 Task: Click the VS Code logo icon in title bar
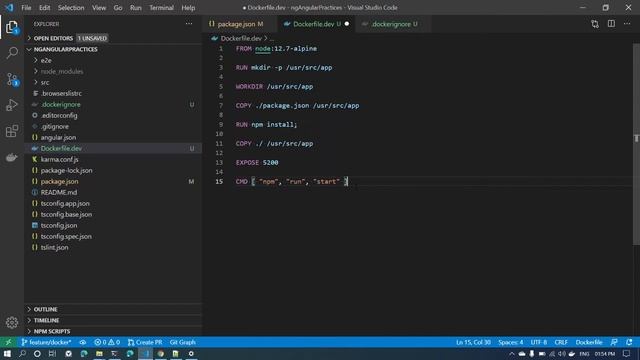pyautogui.click(x=9, y=7)
